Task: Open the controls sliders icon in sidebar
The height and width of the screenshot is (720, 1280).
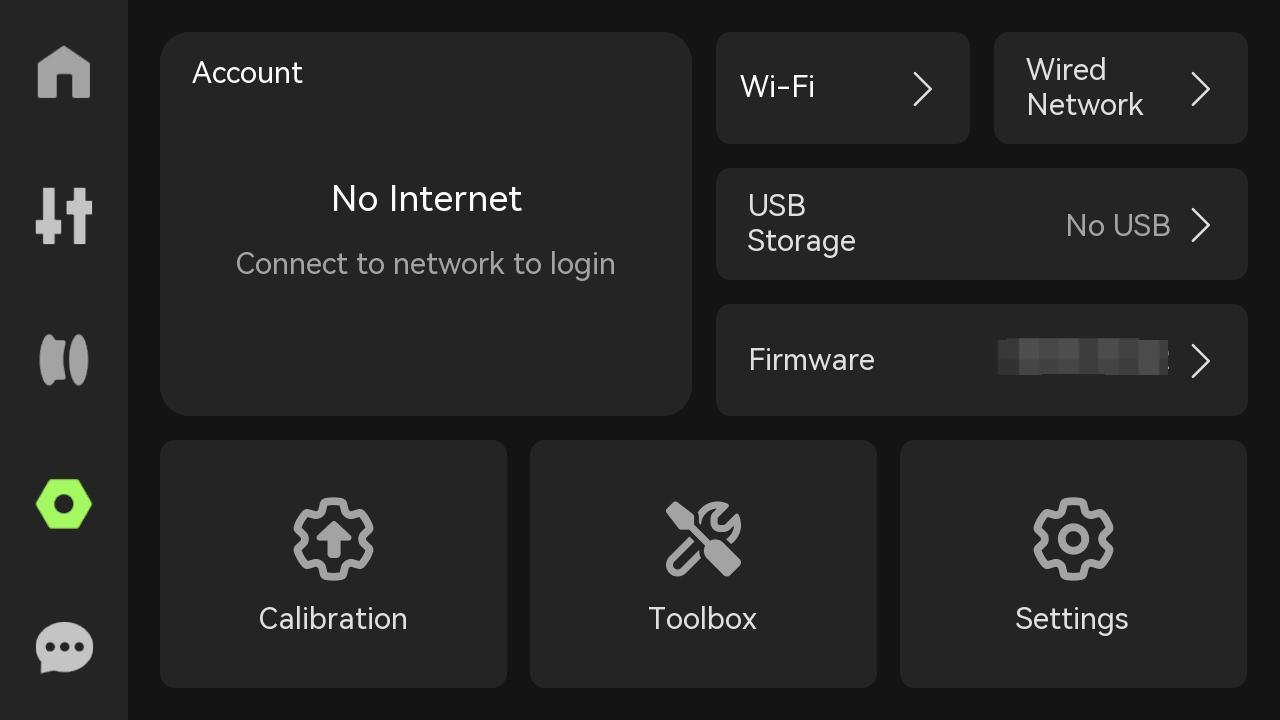Action: pos(64,216)
